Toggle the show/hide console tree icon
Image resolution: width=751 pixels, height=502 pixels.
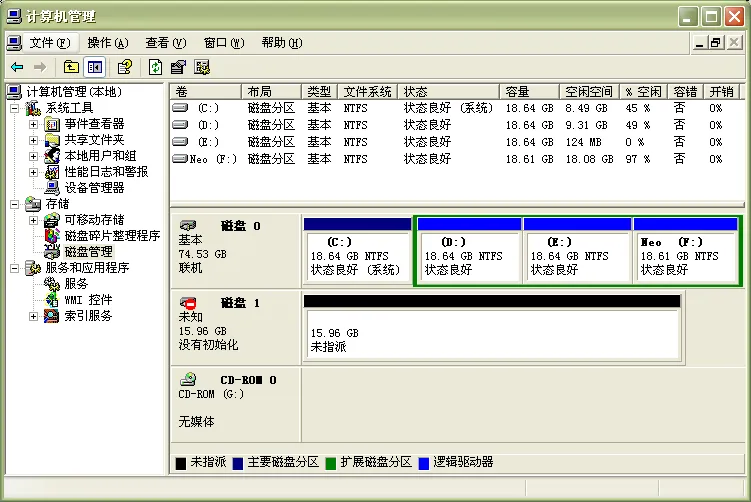94,67
